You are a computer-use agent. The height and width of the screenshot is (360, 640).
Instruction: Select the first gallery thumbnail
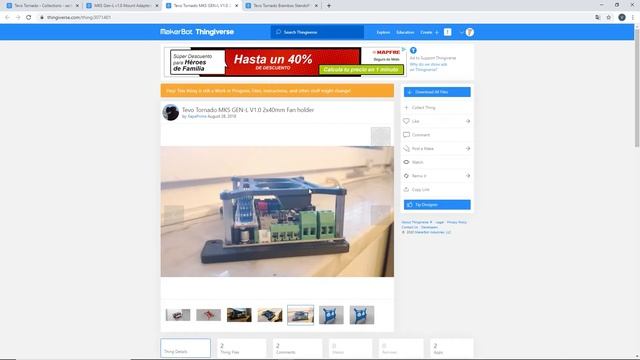point(178,315)
